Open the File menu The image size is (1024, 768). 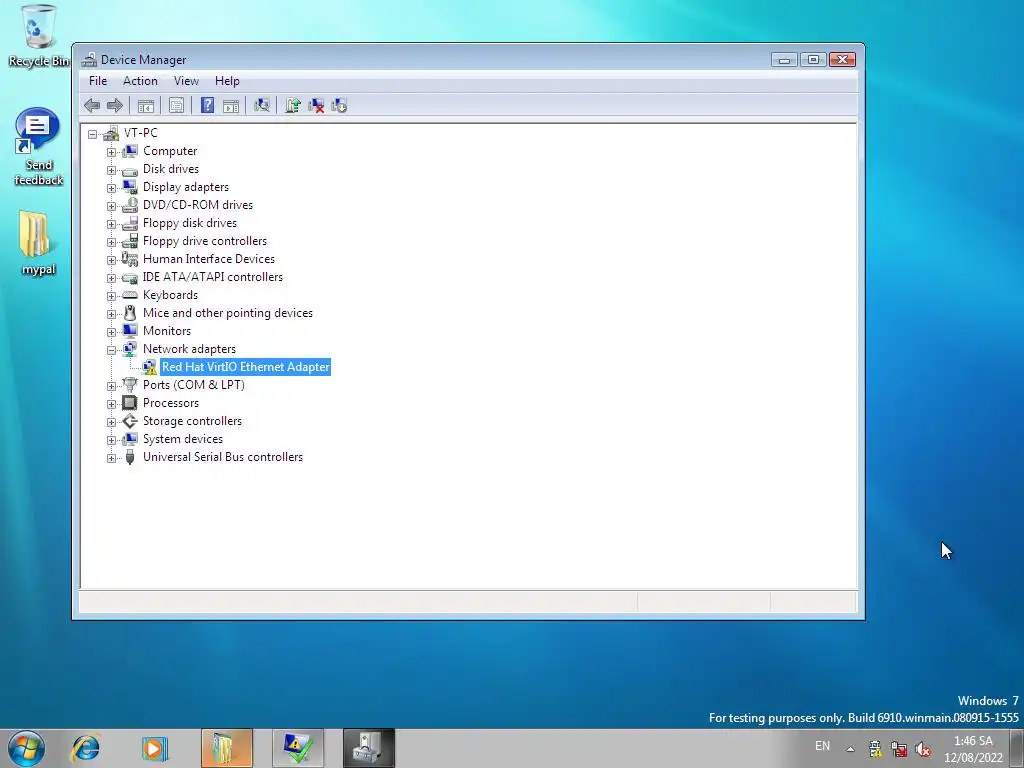coord(98,81)
